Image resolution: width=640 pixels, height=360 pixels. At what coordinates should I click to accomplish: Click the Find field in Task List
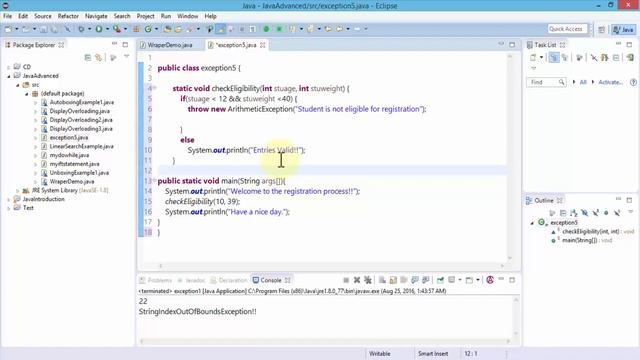[546, 82]
